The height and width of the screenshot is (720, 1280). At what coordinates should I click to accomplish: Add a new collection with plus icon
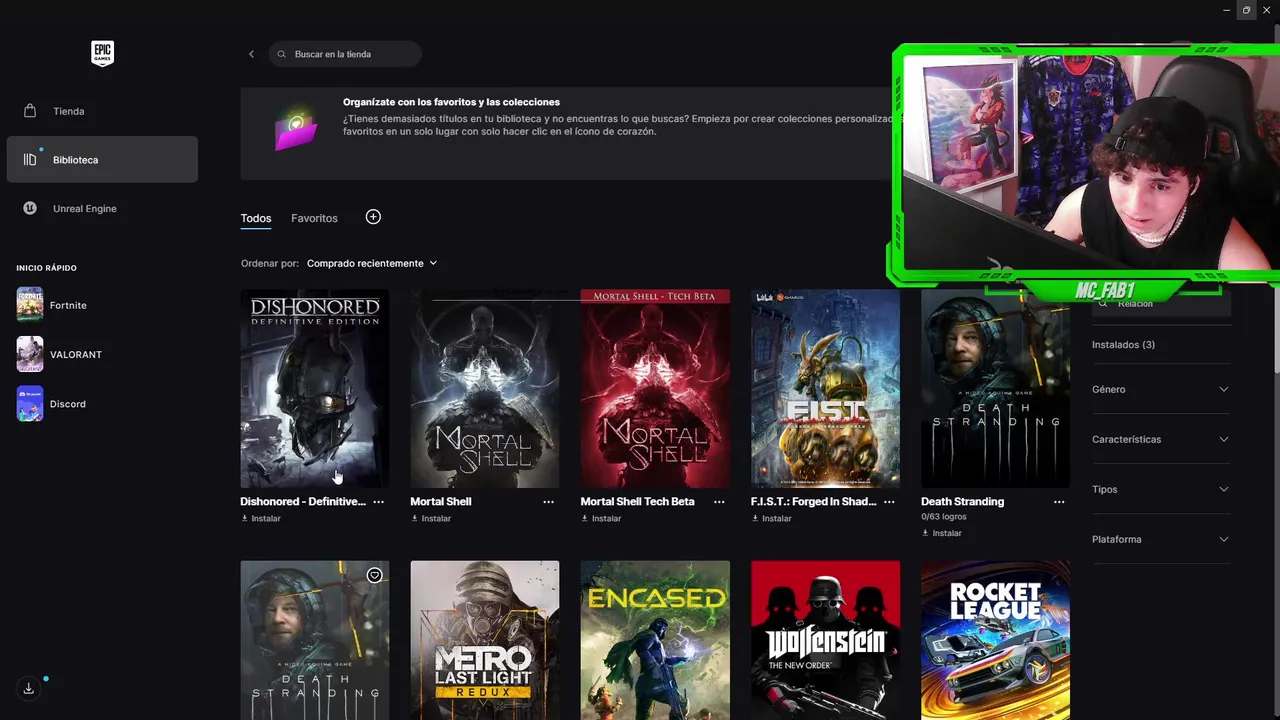373,217
